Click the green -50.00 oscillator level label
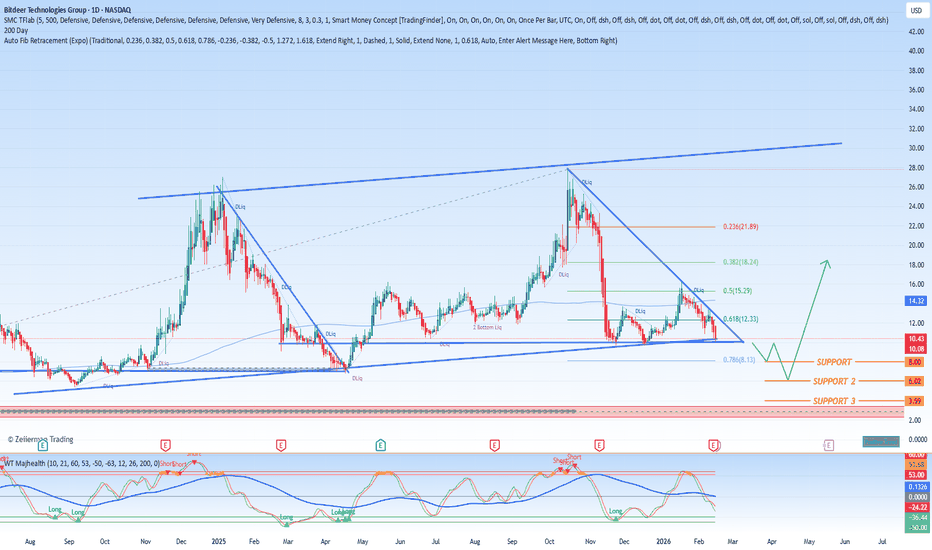The image size is (932, 550). [916, 527]
